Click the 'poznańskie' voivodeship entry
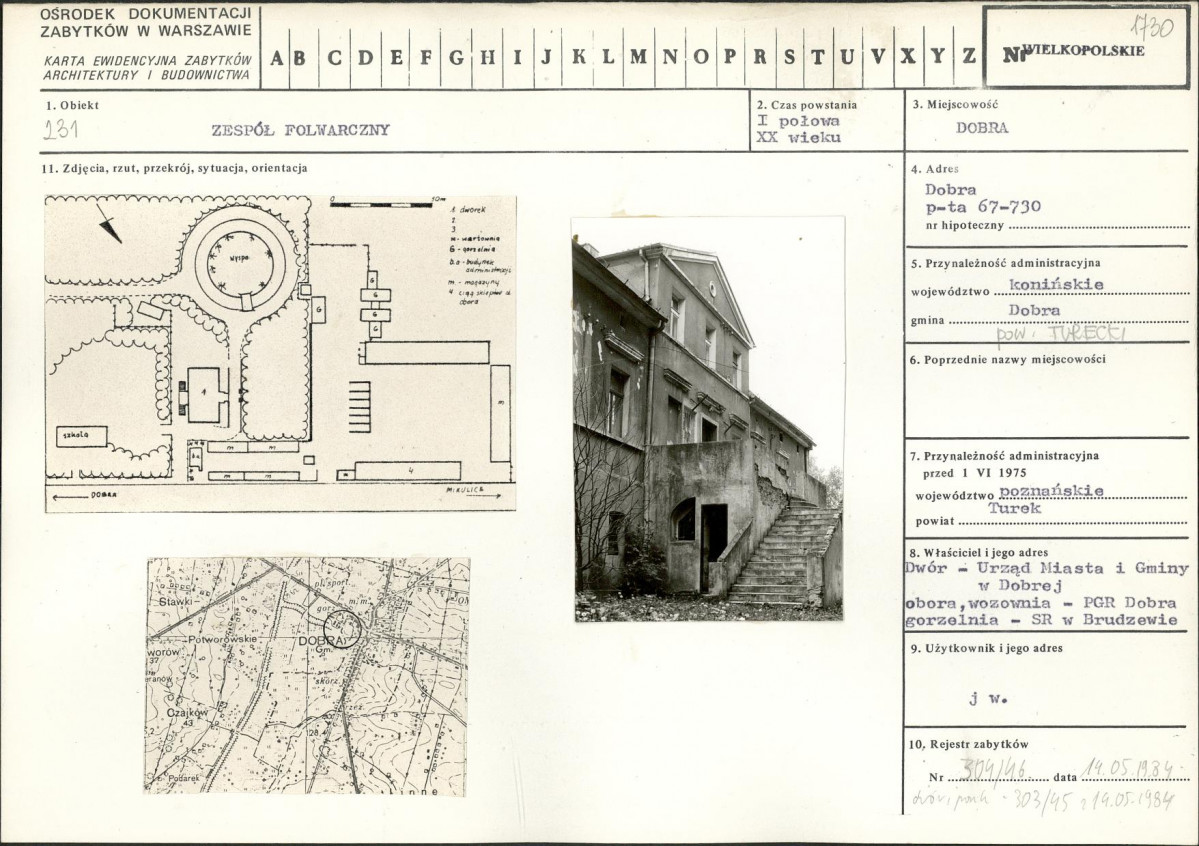 pos(1051,491)
